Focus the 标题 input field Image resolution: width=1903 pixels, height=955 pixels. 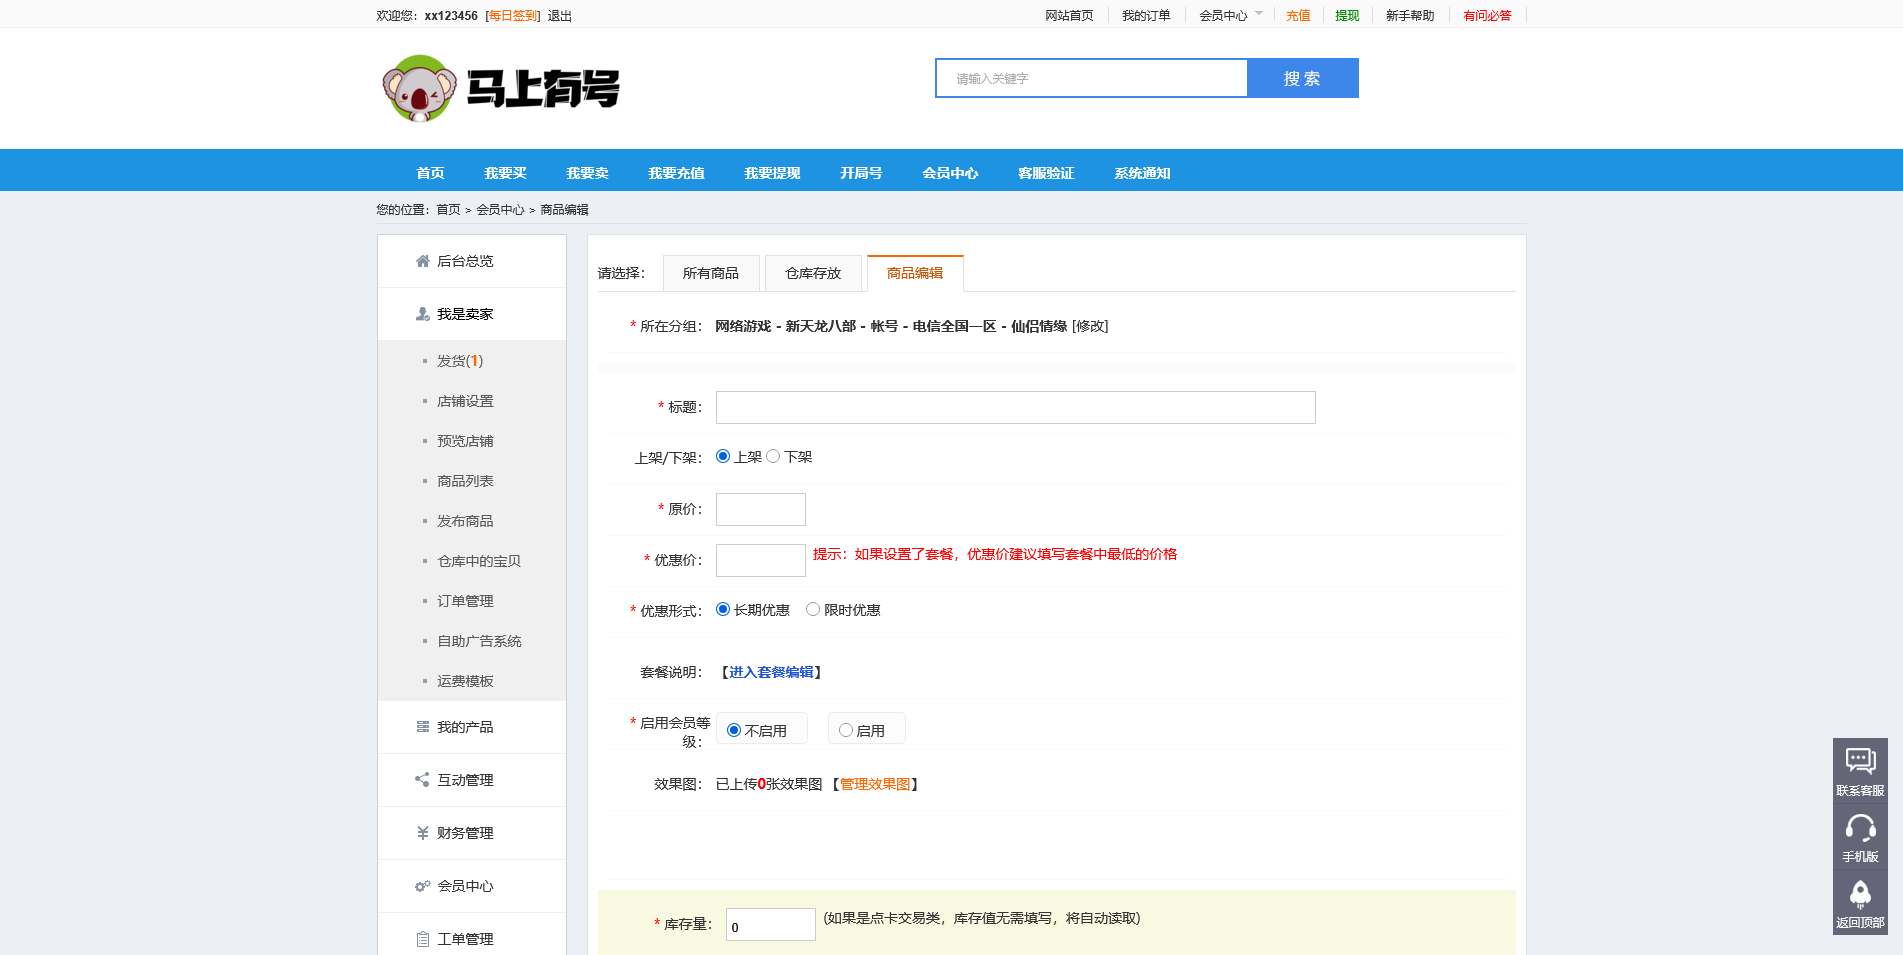(1016, 407)
